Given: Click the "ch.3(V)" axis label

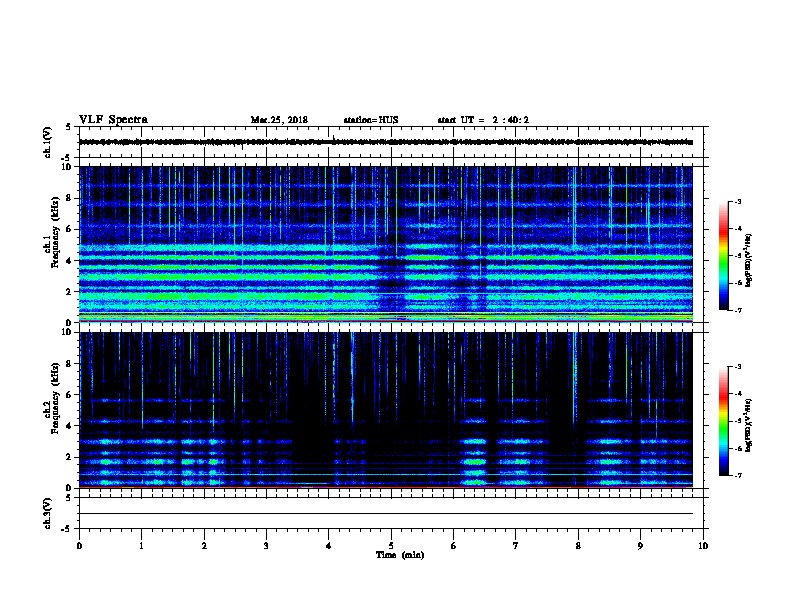Looking at the screenshot, I should tap(47, 513).
